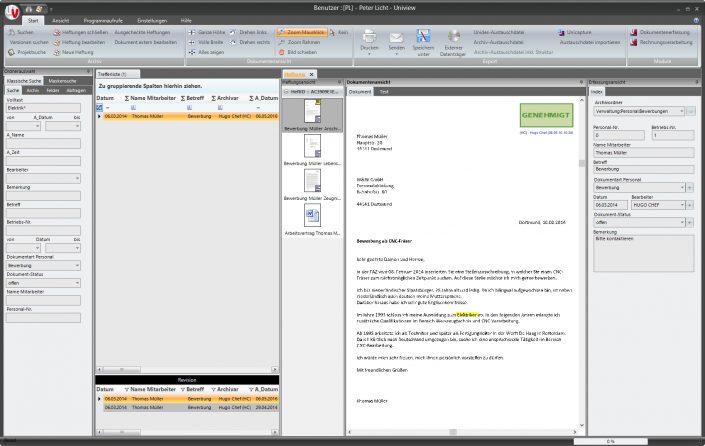705x446 pixels.
Task: Switch to the Ansicht ribbon tab
Action: pyautogui.click(x=61, y=21)
